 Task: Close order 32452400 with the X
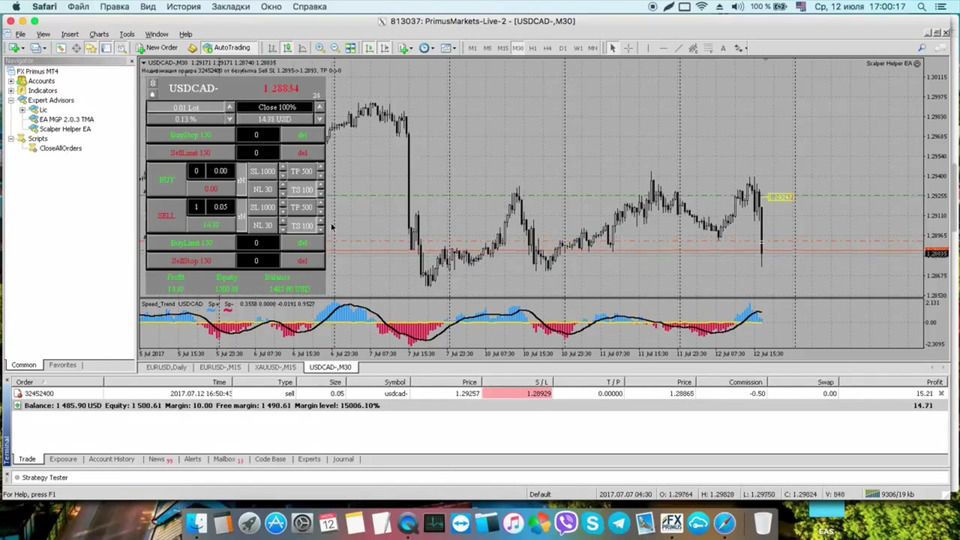pos(941,394)
